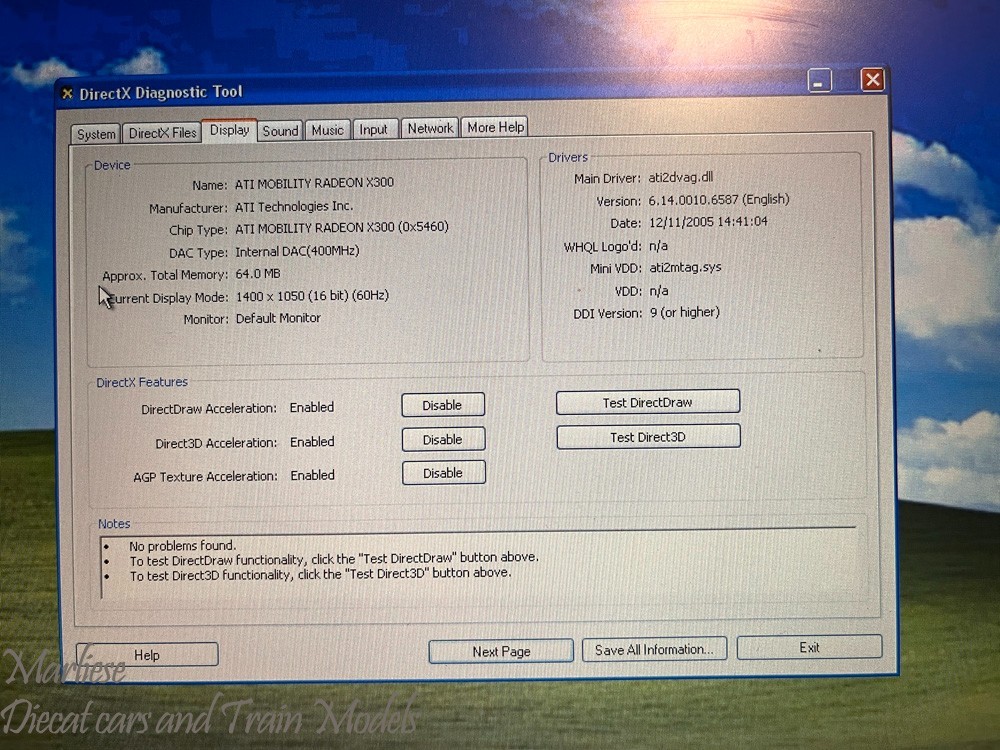
Task: Click main driver ati2dvag.dll
Action: tap(680, 177)
